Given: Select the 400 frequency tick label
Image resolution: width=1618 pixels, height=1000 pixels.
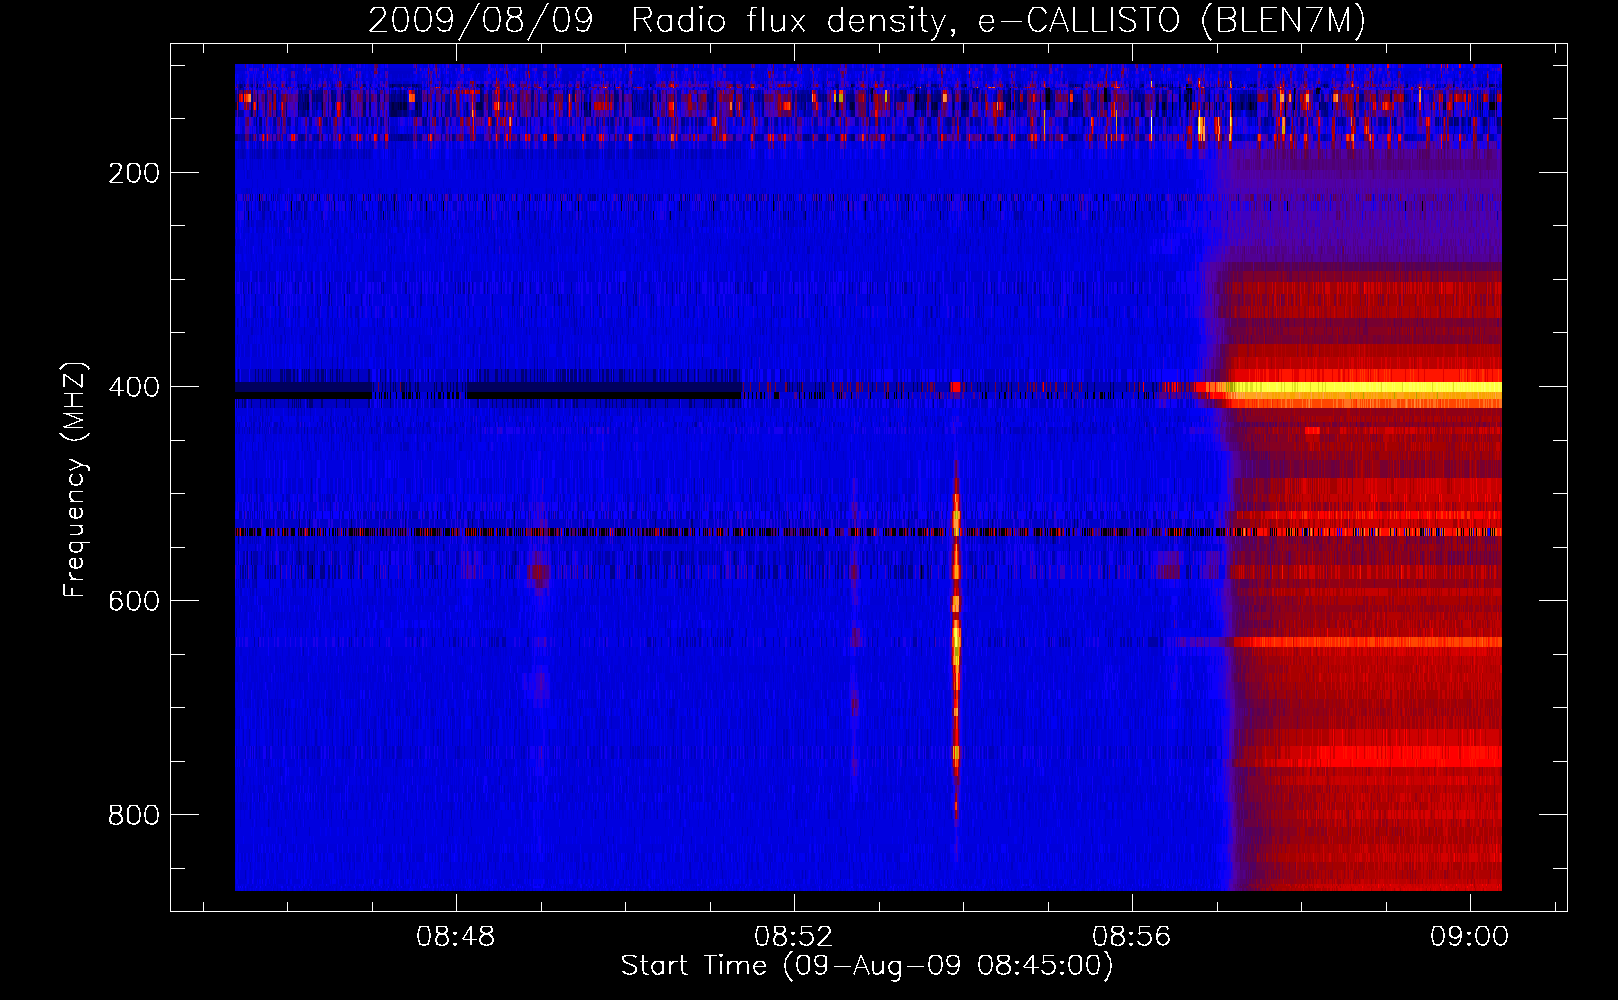Looking at the screenshot, I should pyautogui.click(x=134, y=387).
